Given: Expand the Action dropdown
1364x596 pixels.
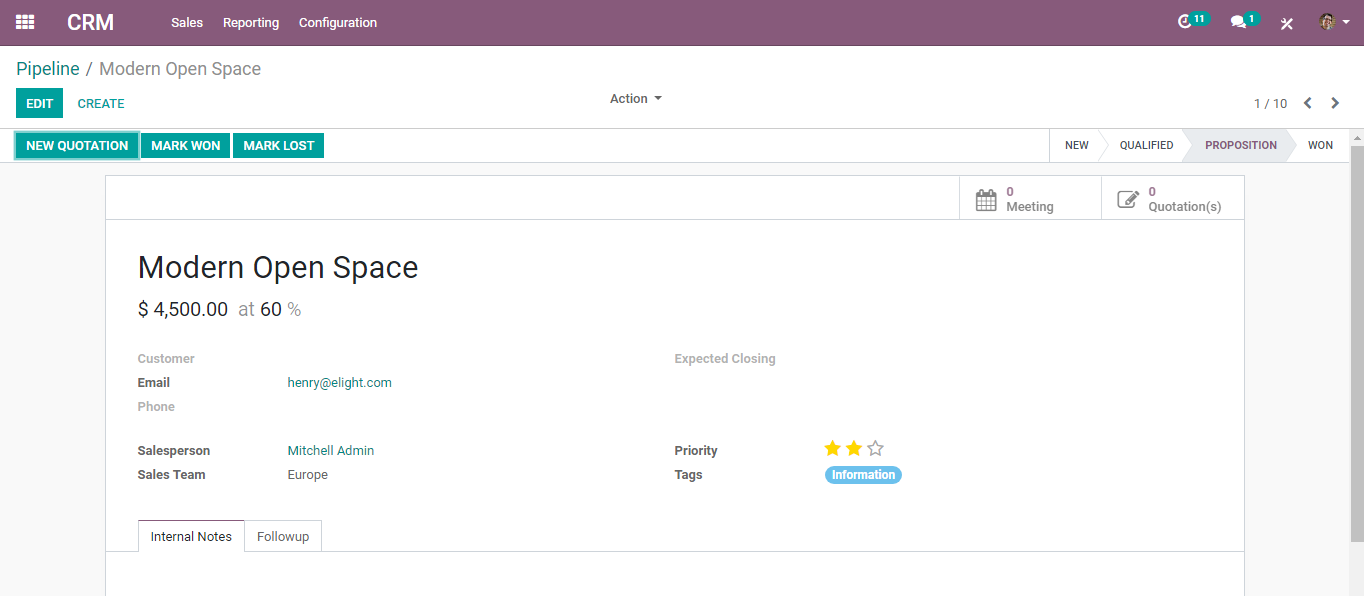Looking at the screenshot, I should pyautogui.click(x=636, y=98).
